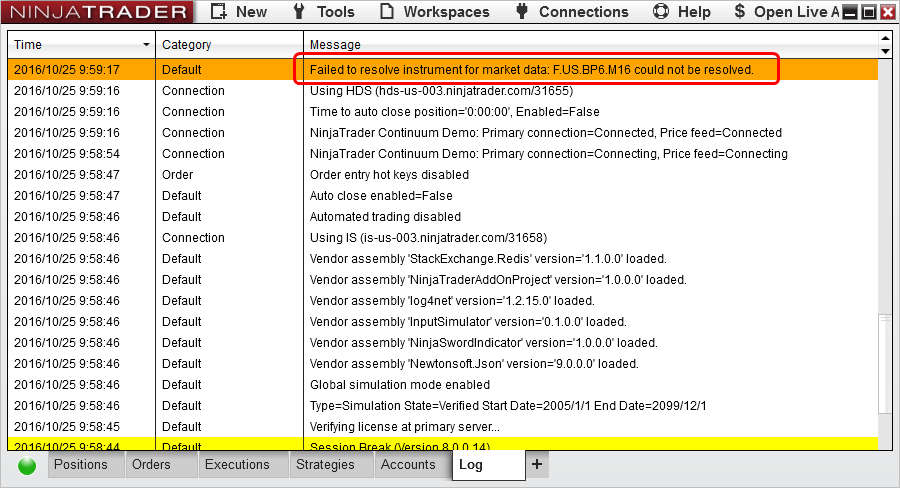Viewport: 900px width, 488px height.
Task: Select the Log tab
Action: (488, 464)
